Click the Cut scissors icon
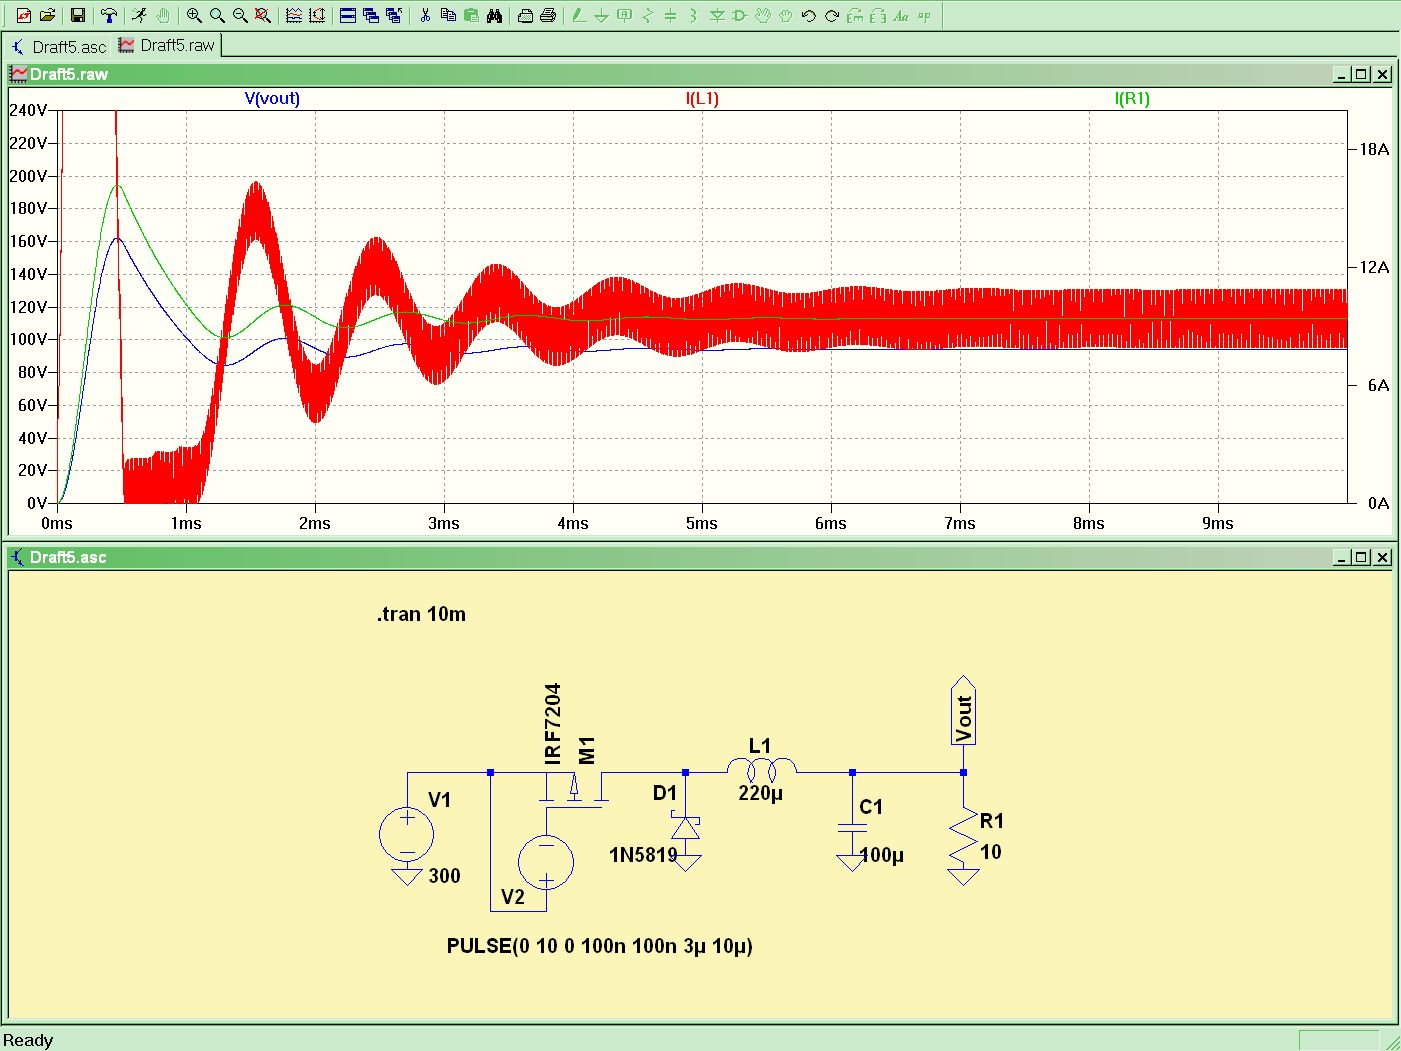Screen dimensions: 1401x1051 coord(425,16)
